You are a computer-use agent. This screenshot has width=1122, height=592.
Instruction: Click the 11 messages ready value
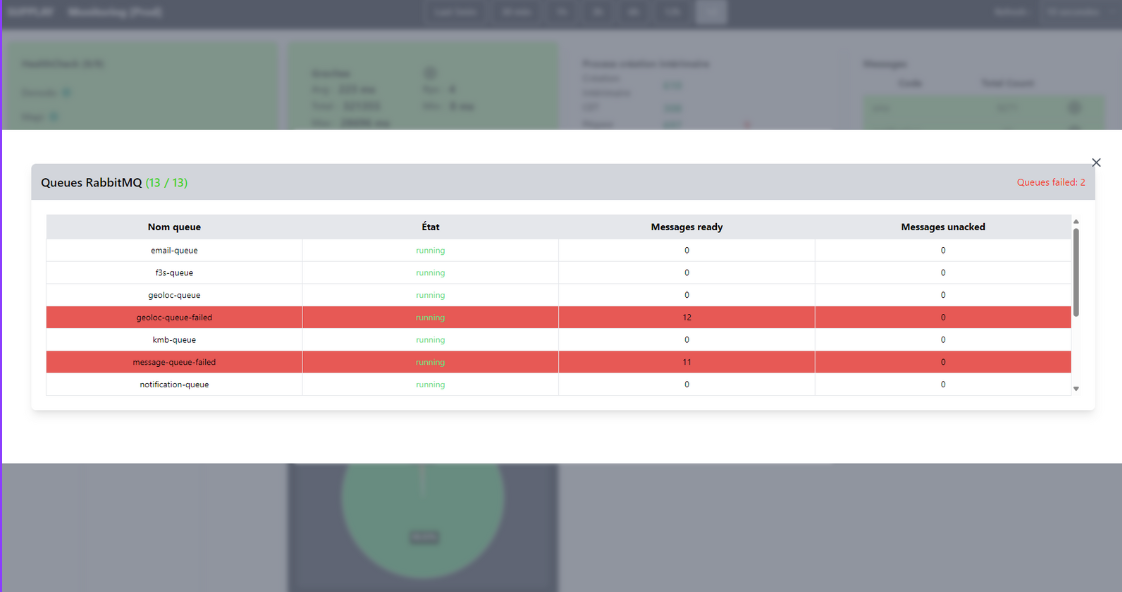pos(686,362)
